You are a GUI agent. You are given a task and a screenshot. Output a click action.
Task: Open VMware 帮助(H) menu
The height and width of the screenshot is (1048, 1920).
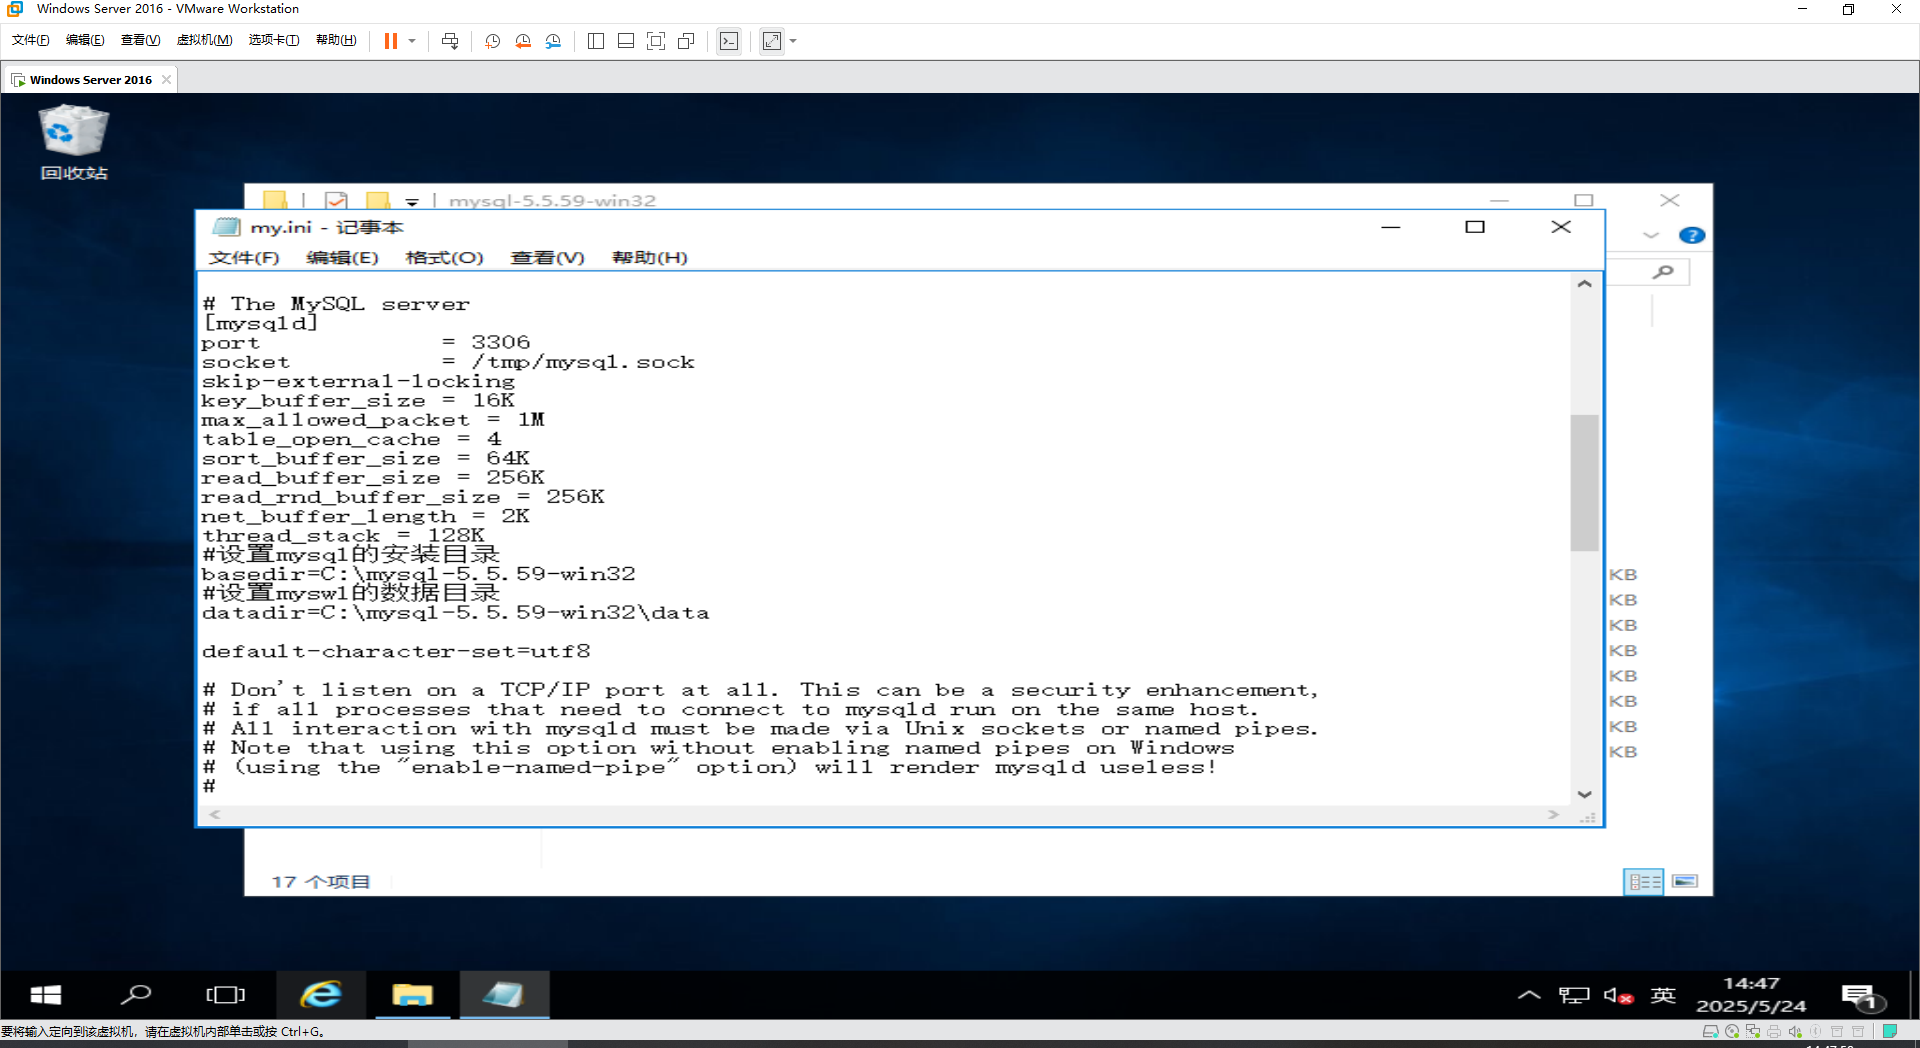coord(336,40)
